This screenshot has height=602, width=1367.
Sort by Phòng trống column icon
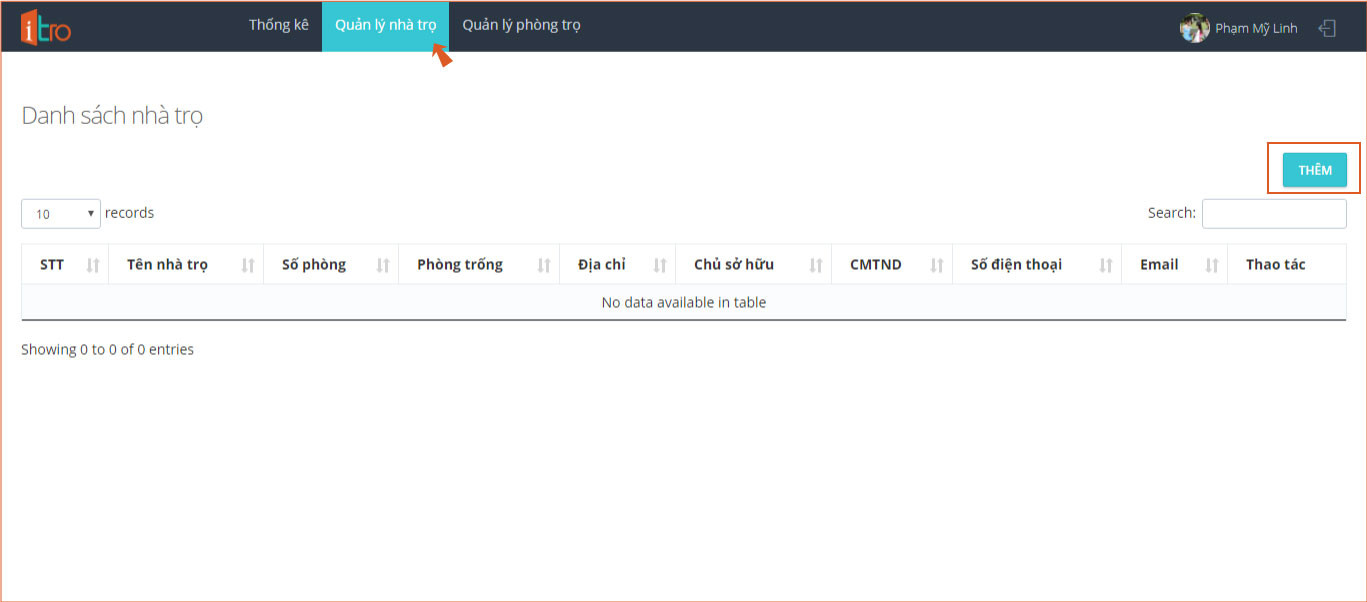544,265
